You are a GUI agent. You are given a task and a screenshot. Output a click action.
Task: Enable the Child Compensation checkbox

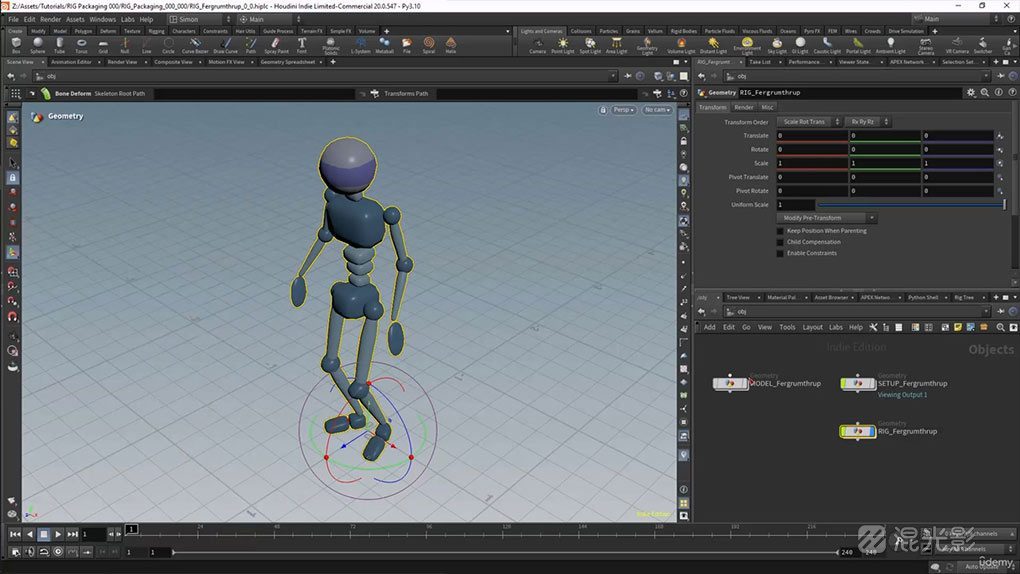click(x=780, y=241)
